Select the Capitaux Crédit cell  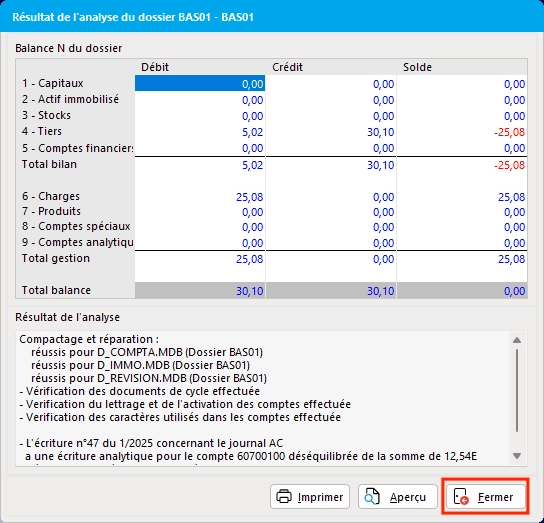[331, 83]
